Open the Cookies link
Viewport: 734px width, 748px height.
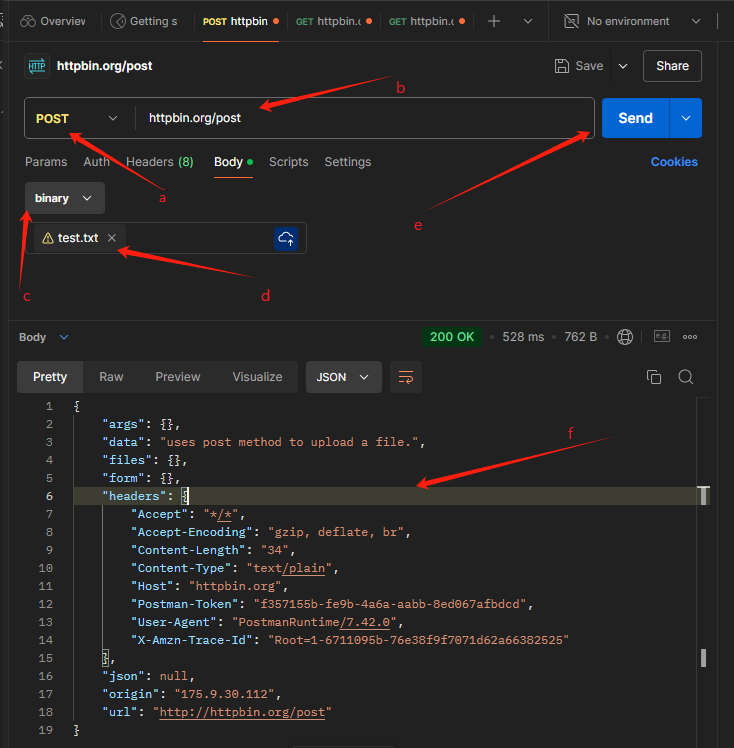[674, 162]
